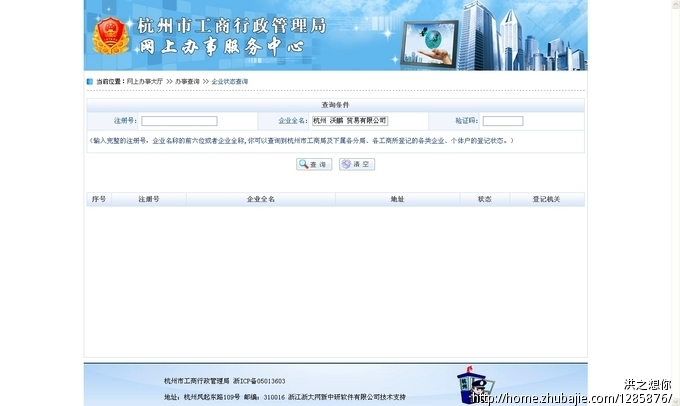Click the 序号 column header
The width and height of the screenshot is (680, 406).
coord(99,199)
